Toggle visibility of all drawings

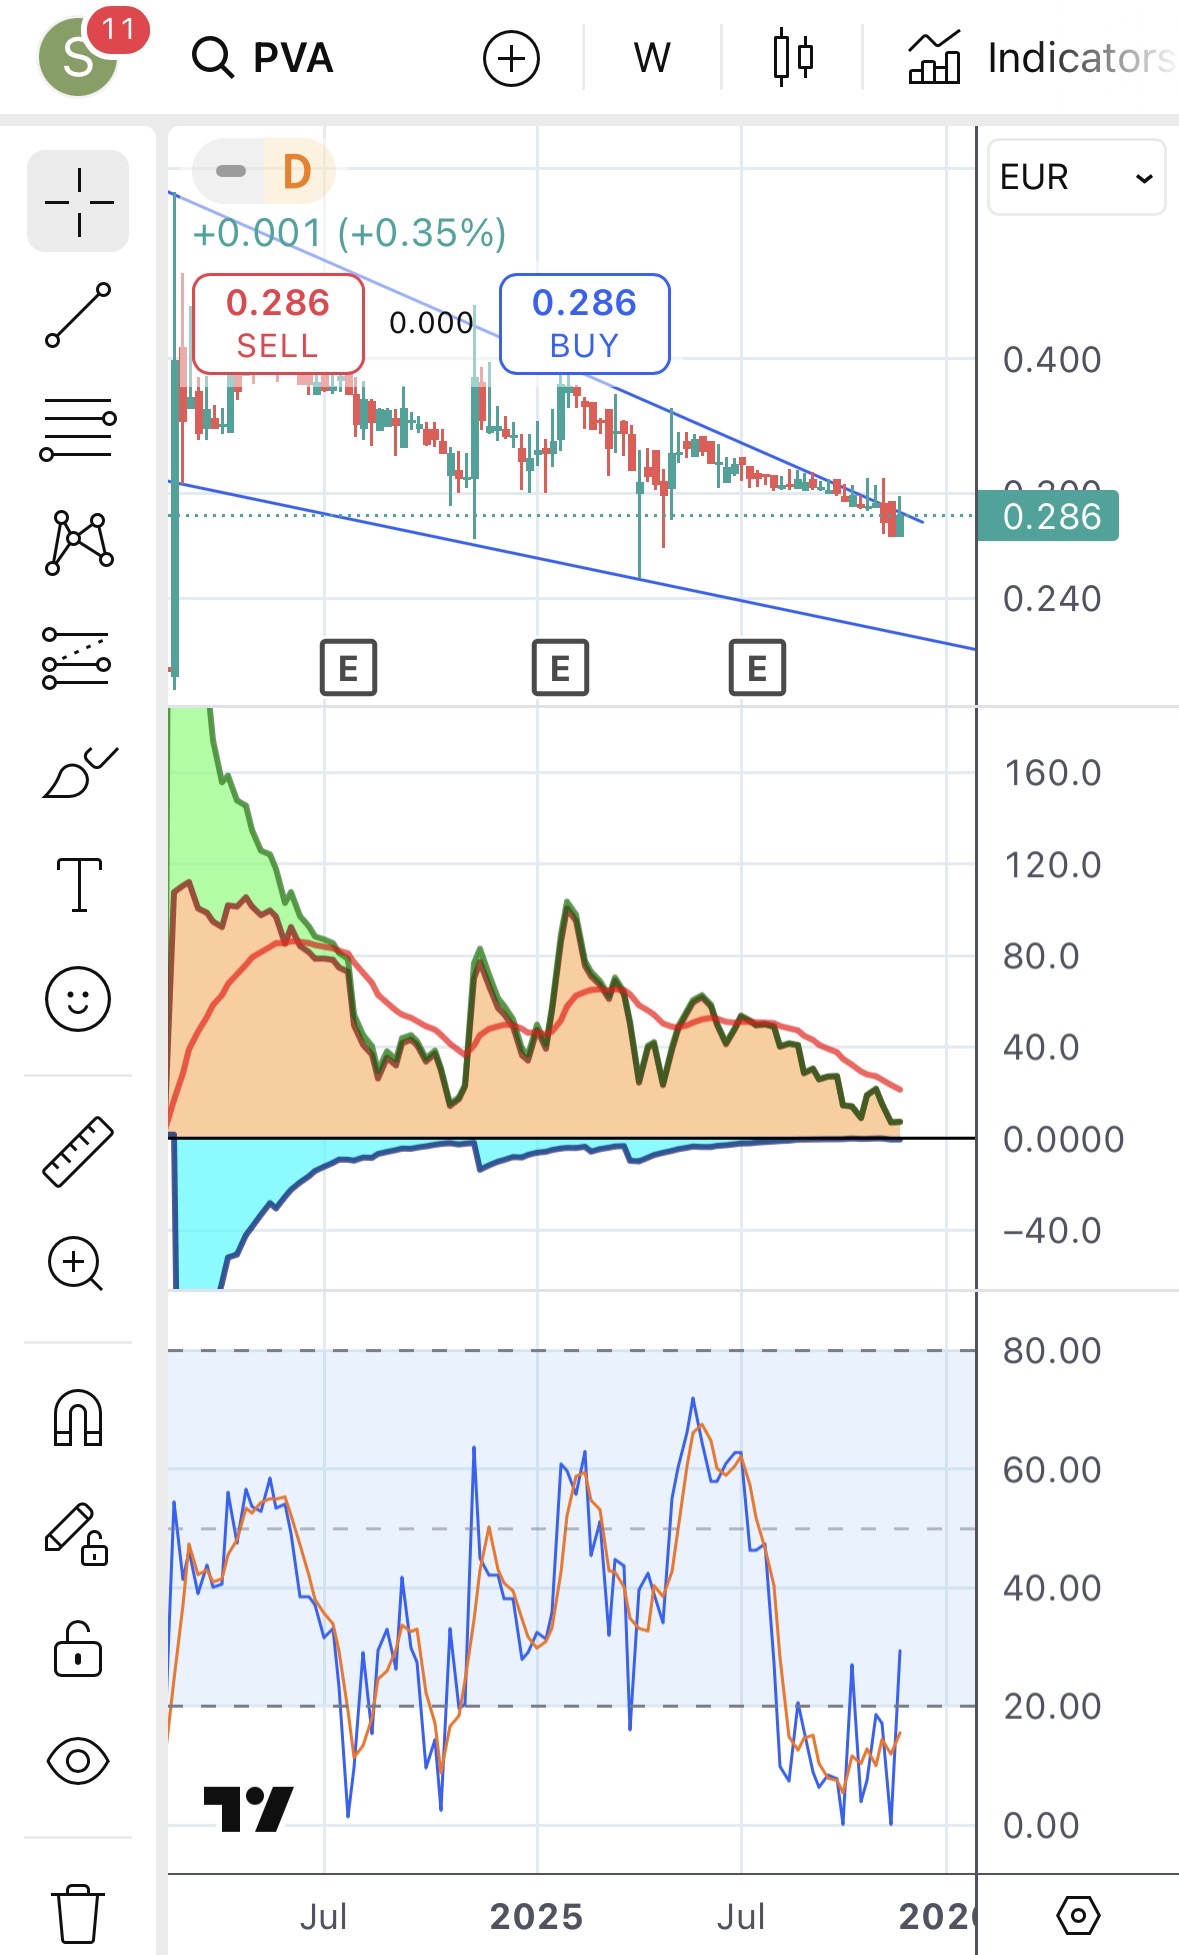click(78, 1761)
